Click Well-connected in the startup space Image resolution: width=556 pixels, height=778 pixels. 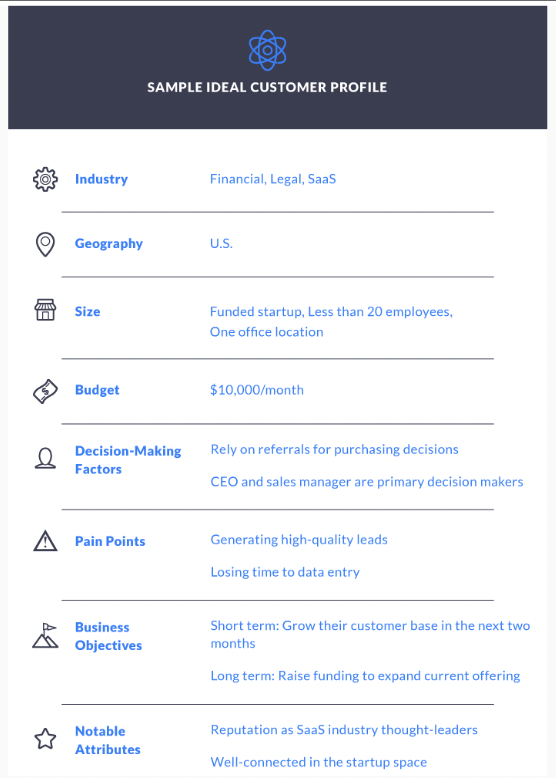click(318, 762)
